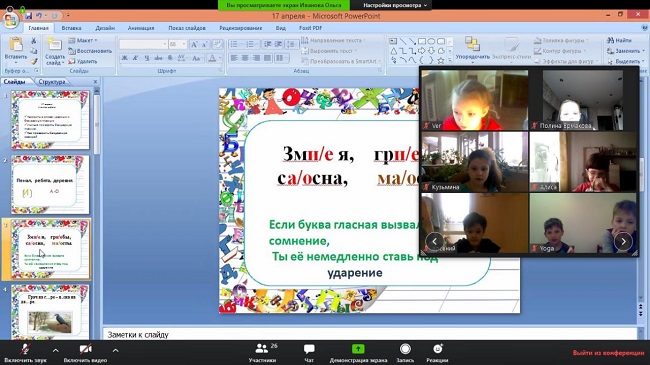
Task: Open the Zoom Chat panel
Action: [x=309, y=349]
